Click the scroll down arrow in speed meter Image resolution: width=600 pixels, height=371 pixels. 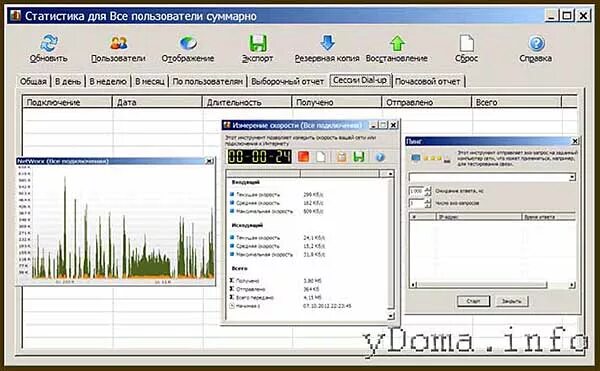(391, 316)
